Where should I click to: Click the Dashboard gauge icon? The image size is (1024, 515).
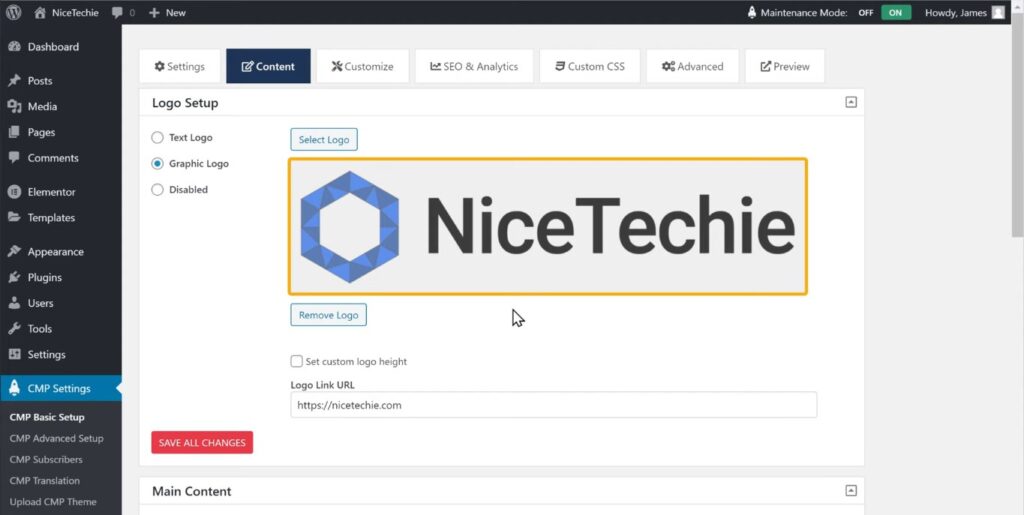(x=14, y=47)
